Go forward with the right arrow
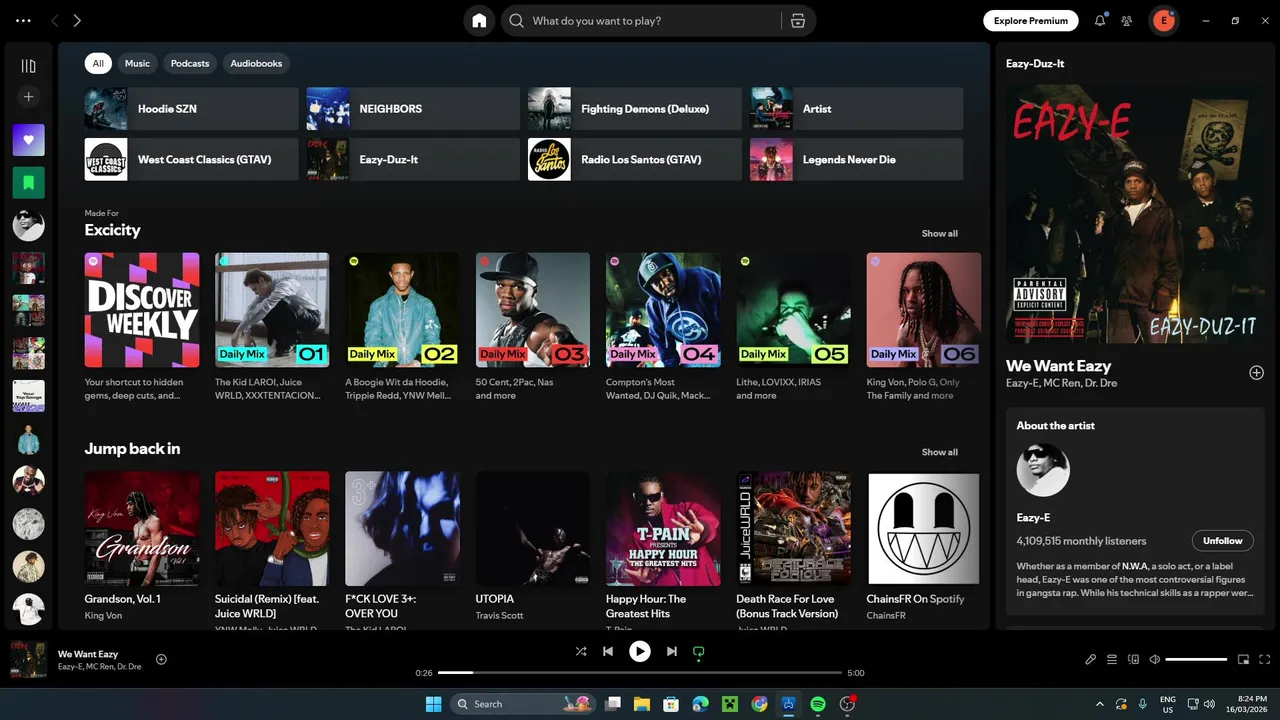The height and width of the screenshot is (720, 1280). (x=77, y=20)
